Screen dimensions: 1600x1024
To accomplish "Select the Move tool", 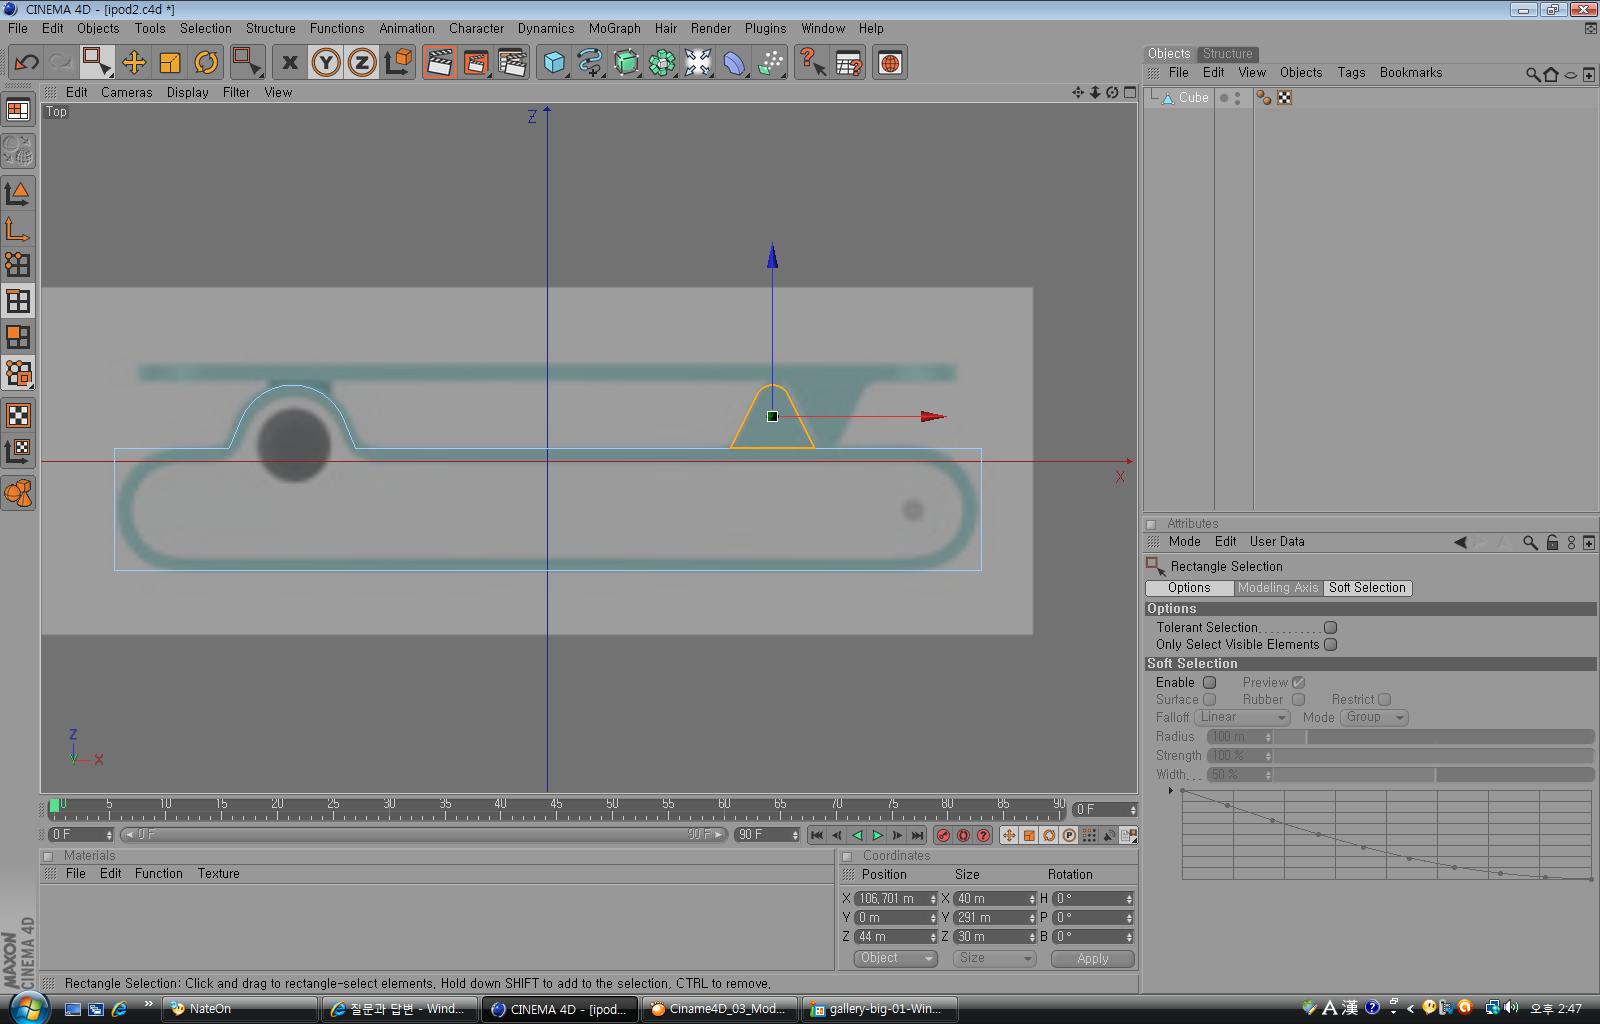I will click(x=133, y=63).
